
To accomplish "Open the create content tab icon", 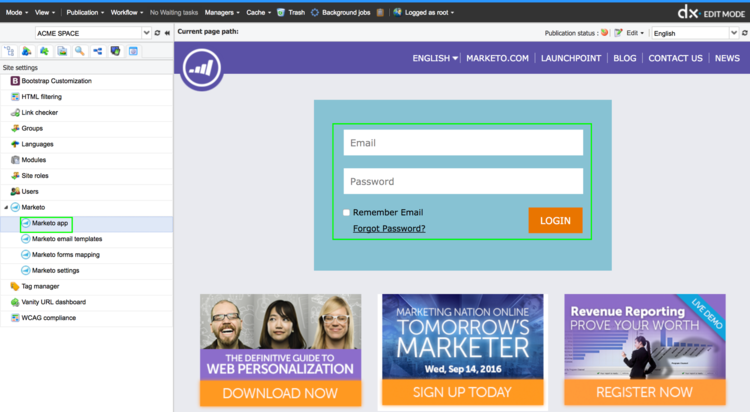I will (x=27, y=51).
